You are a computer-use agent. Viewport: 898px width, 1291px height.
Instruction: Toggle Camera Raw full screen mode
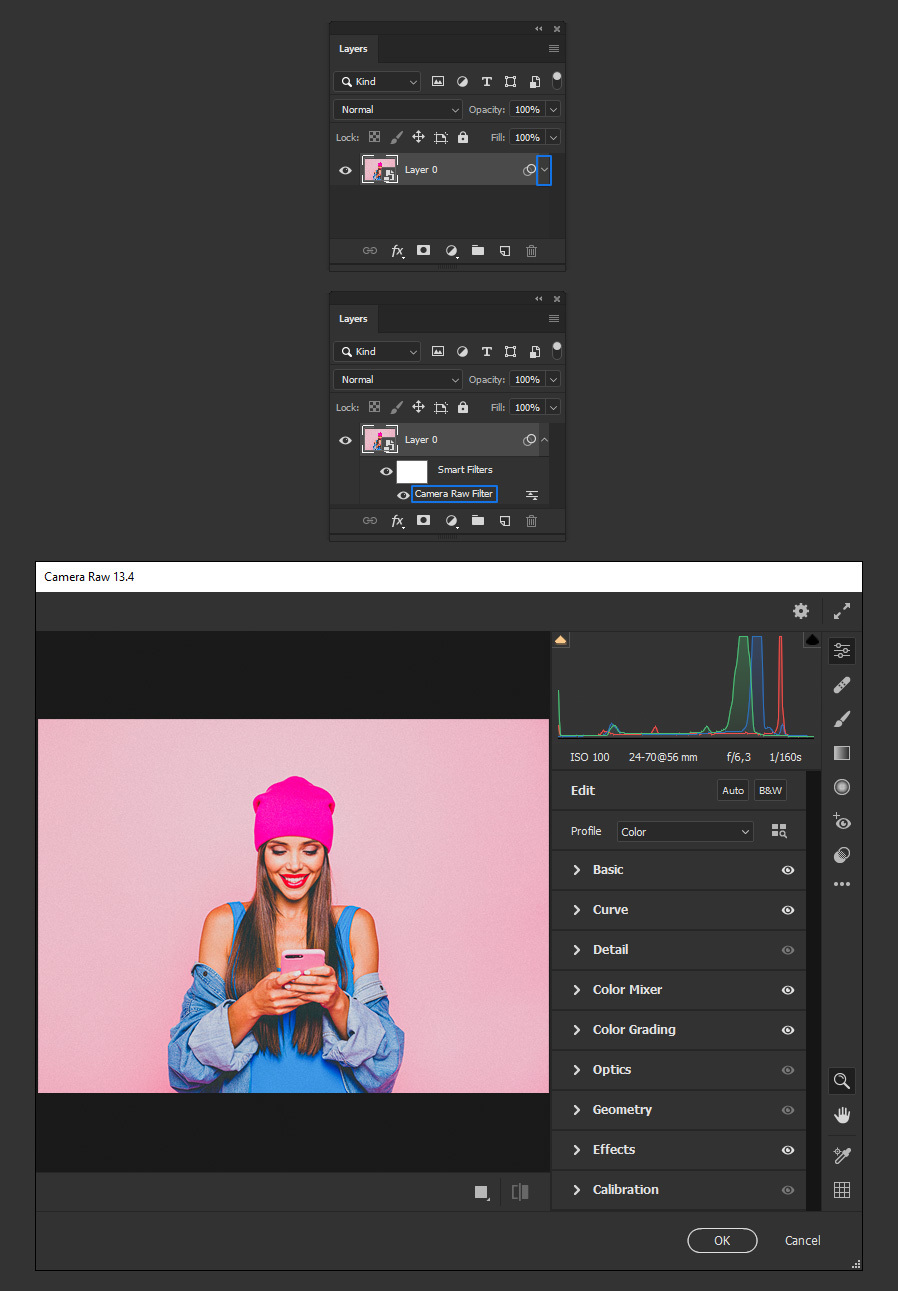coord(842,611)
